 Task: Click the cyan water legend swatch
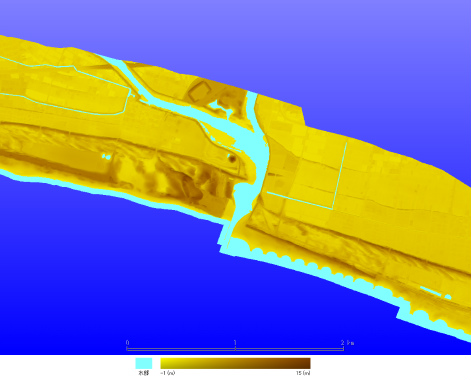click(144, 363)
